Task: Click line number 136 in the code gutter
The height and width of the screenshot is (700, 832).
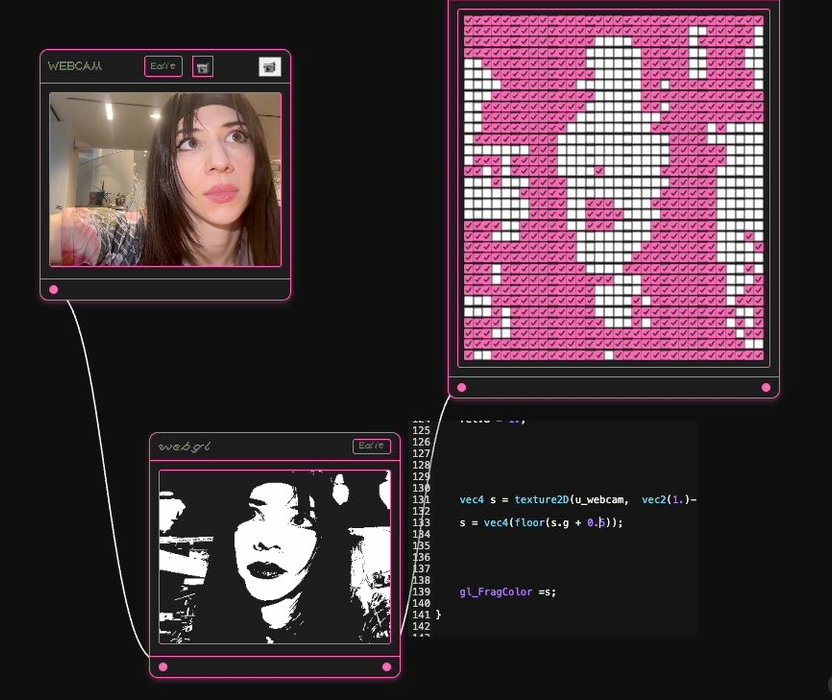Action: coord(421,557)
